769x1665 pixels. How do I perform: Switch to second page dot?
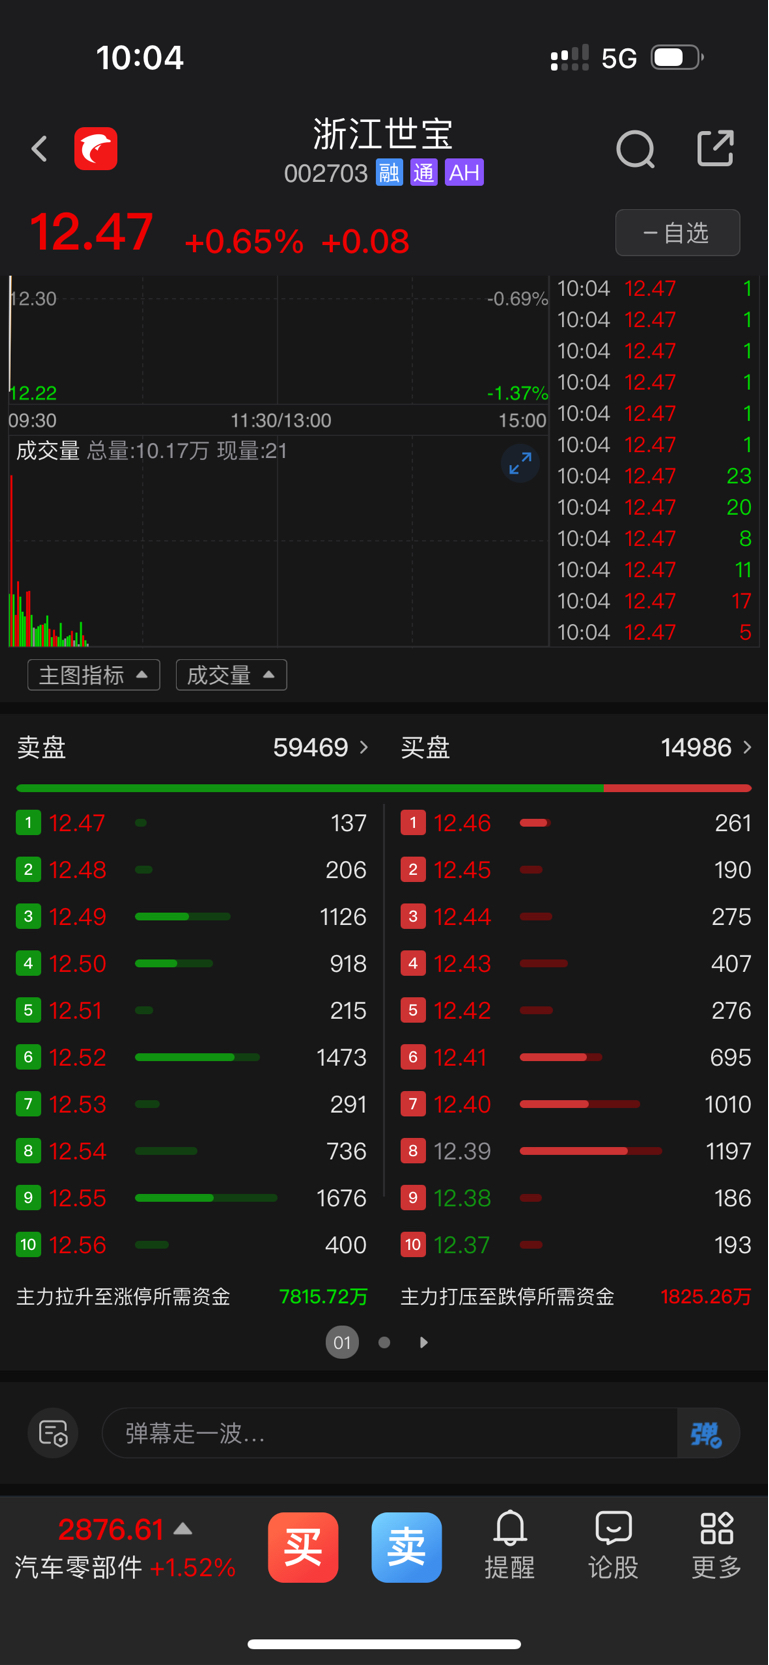384,1343
